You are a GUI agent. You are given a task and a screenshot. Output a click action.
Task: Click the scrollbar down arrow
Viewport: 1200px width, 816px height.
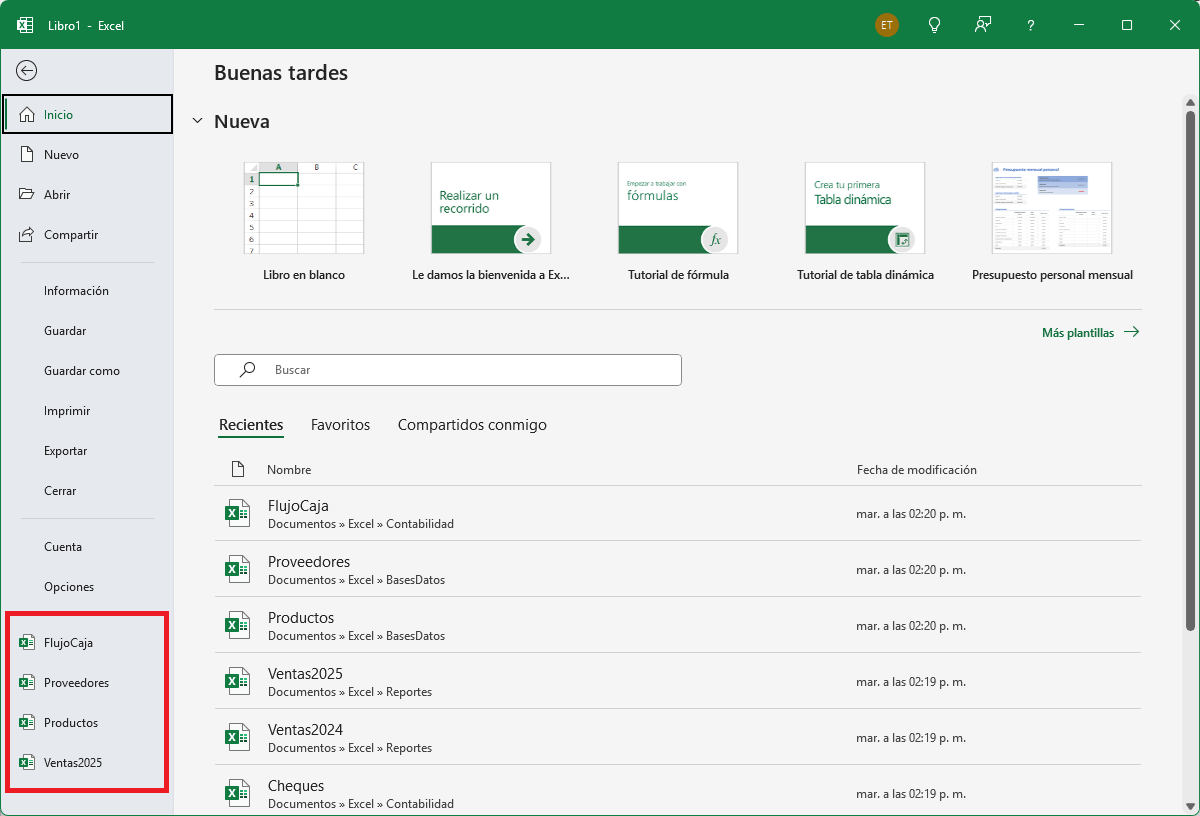pyautogui.click(x=1190, y=808)
